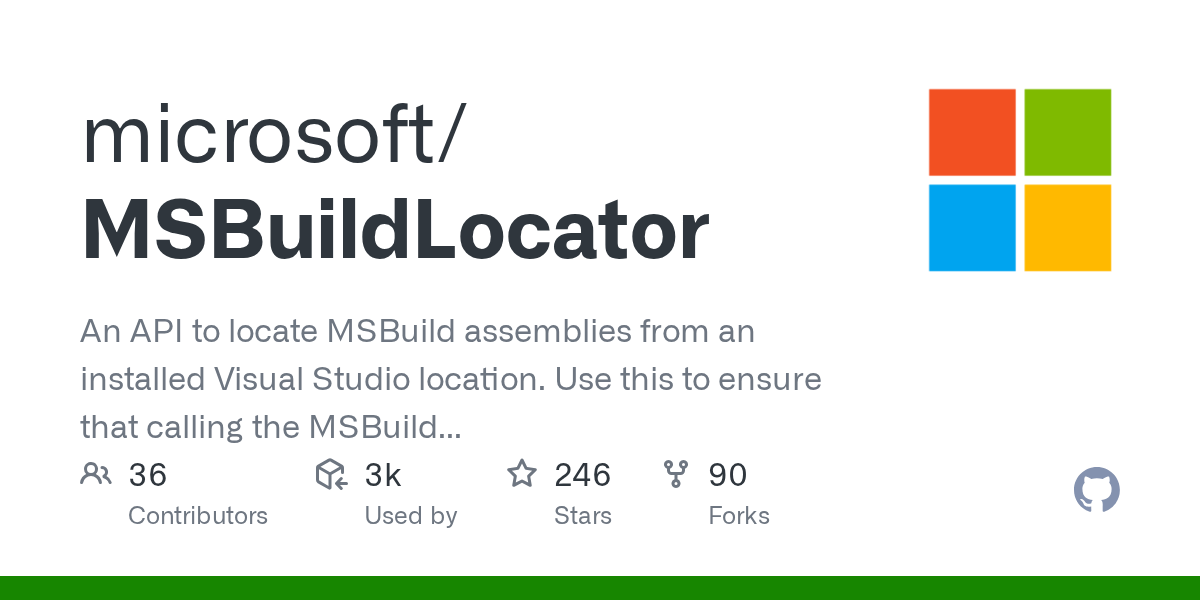The image size is (1200, 600).
Task: Click the Forks label text
Action: pos(739,516)
